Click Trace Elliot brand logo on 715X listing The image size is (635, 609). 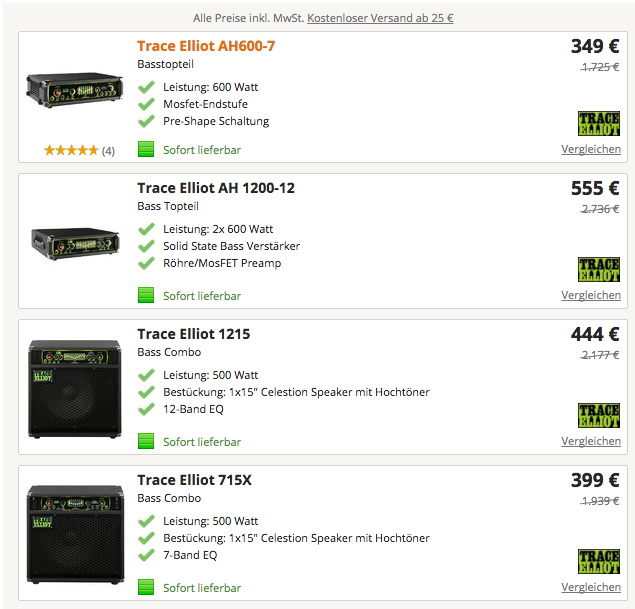[599, 562]
